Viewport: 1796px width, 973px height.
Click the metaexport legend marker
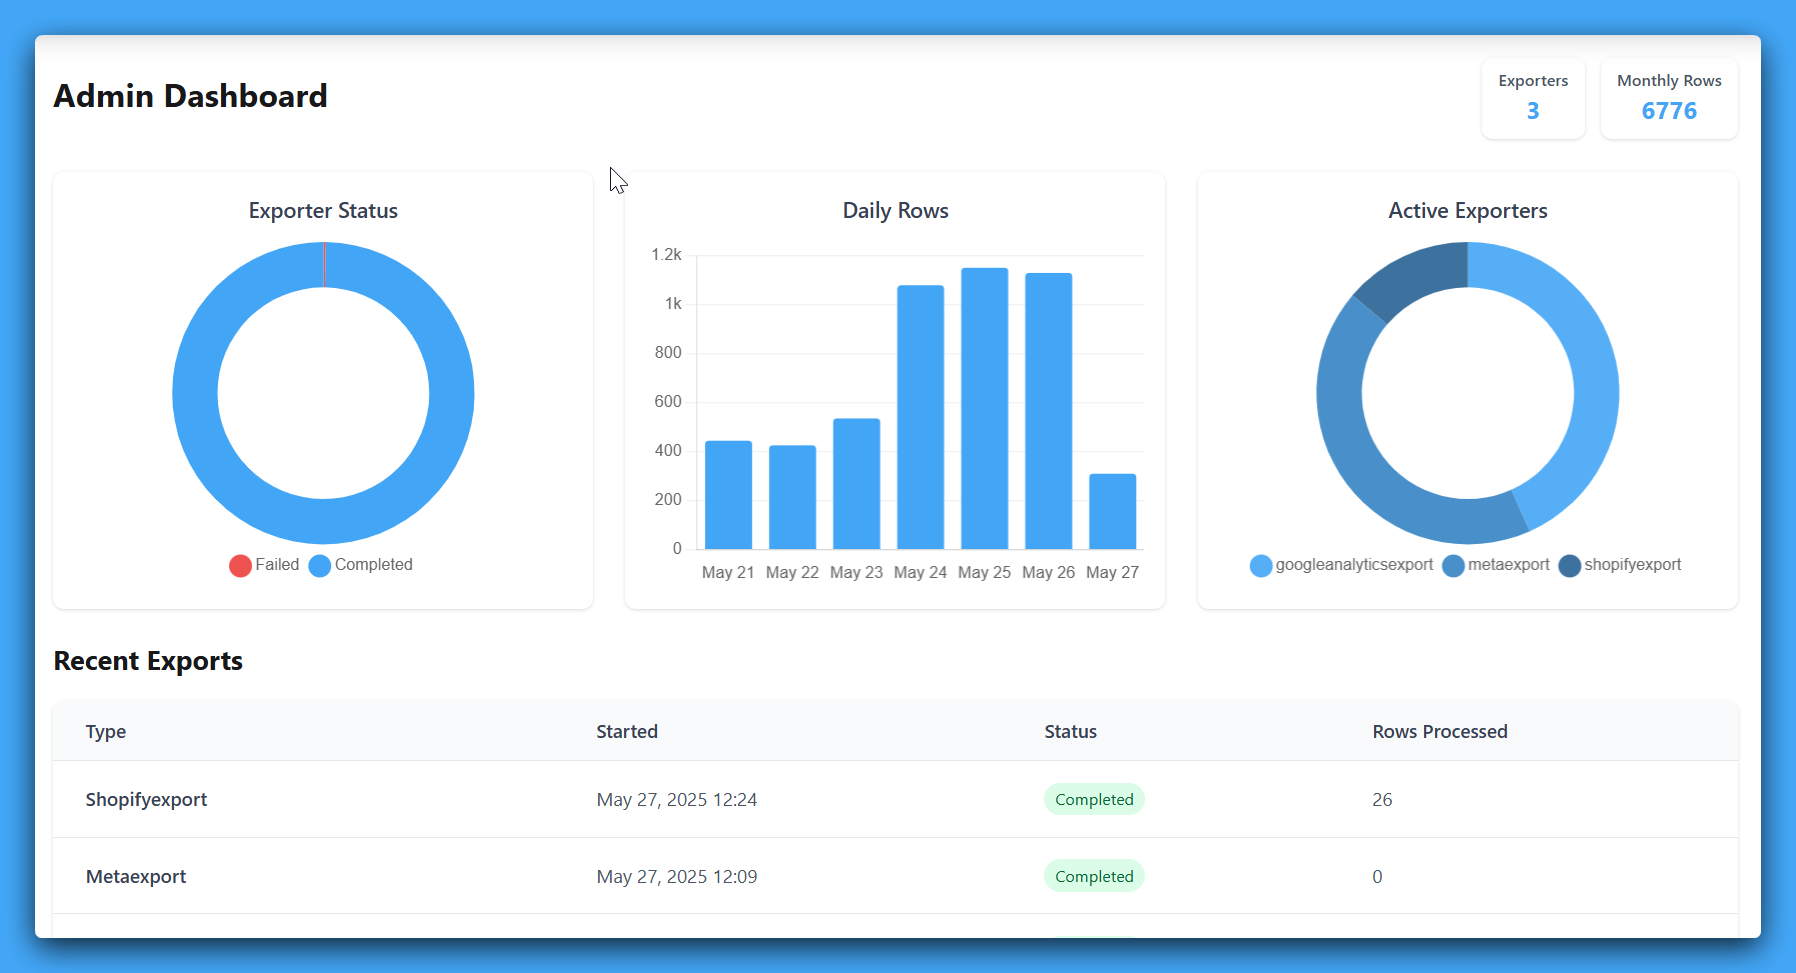coord(1452,565)
